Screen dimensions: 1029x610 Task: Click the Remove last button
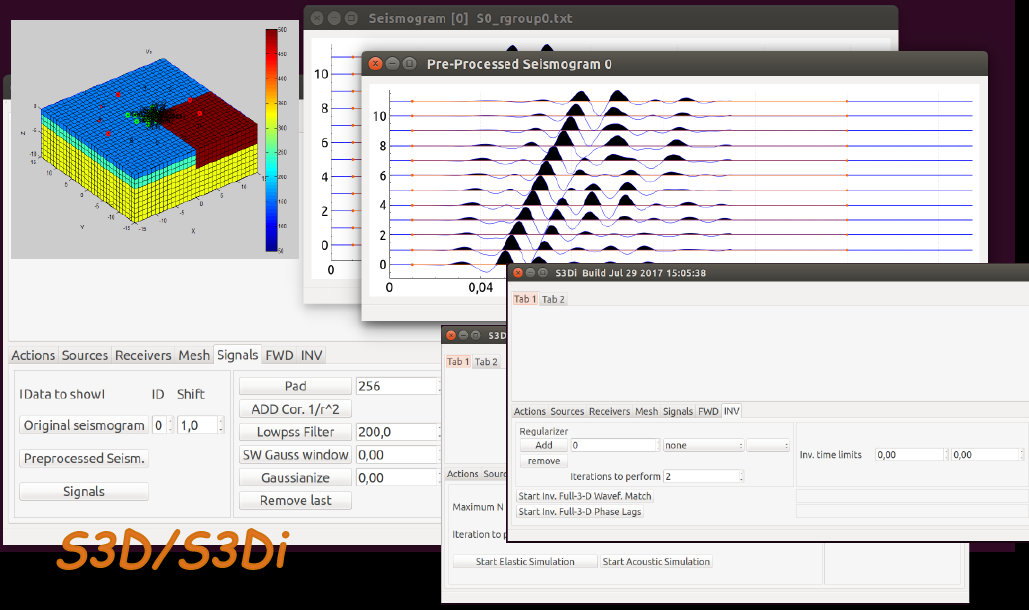click(295, 500)
